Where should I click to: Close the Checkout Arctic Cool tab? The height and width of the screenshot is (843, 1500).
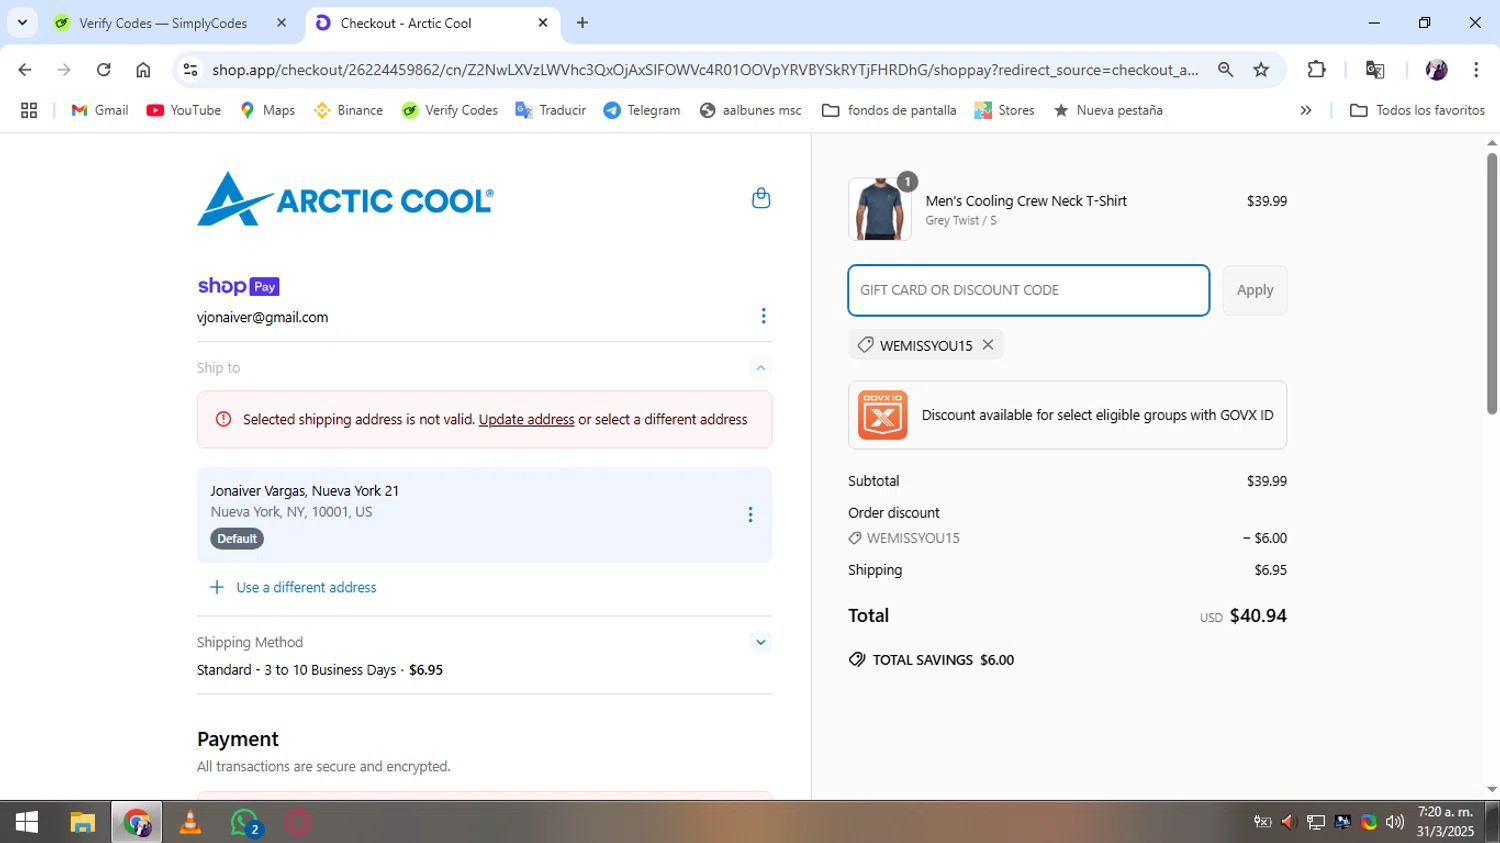pyautogui.click(x=543, y=22)
